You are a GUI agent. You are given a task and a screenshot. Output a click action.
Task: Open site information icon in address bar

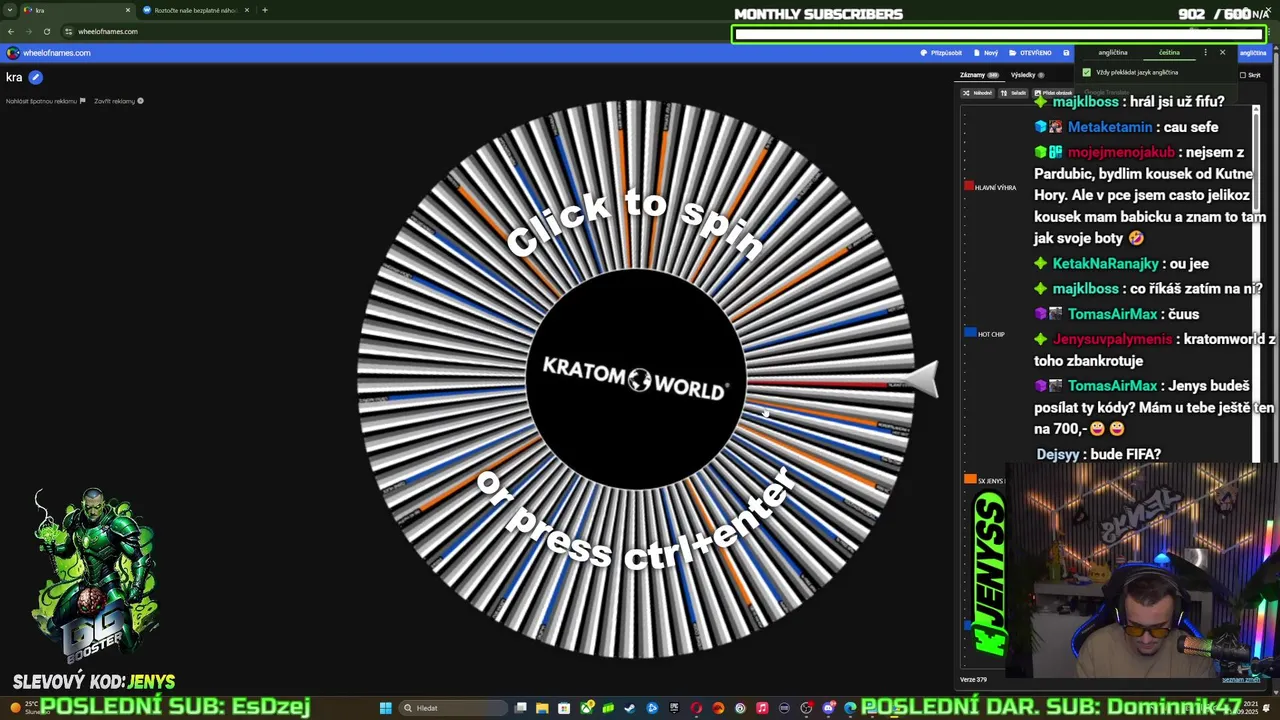point(67,31)
